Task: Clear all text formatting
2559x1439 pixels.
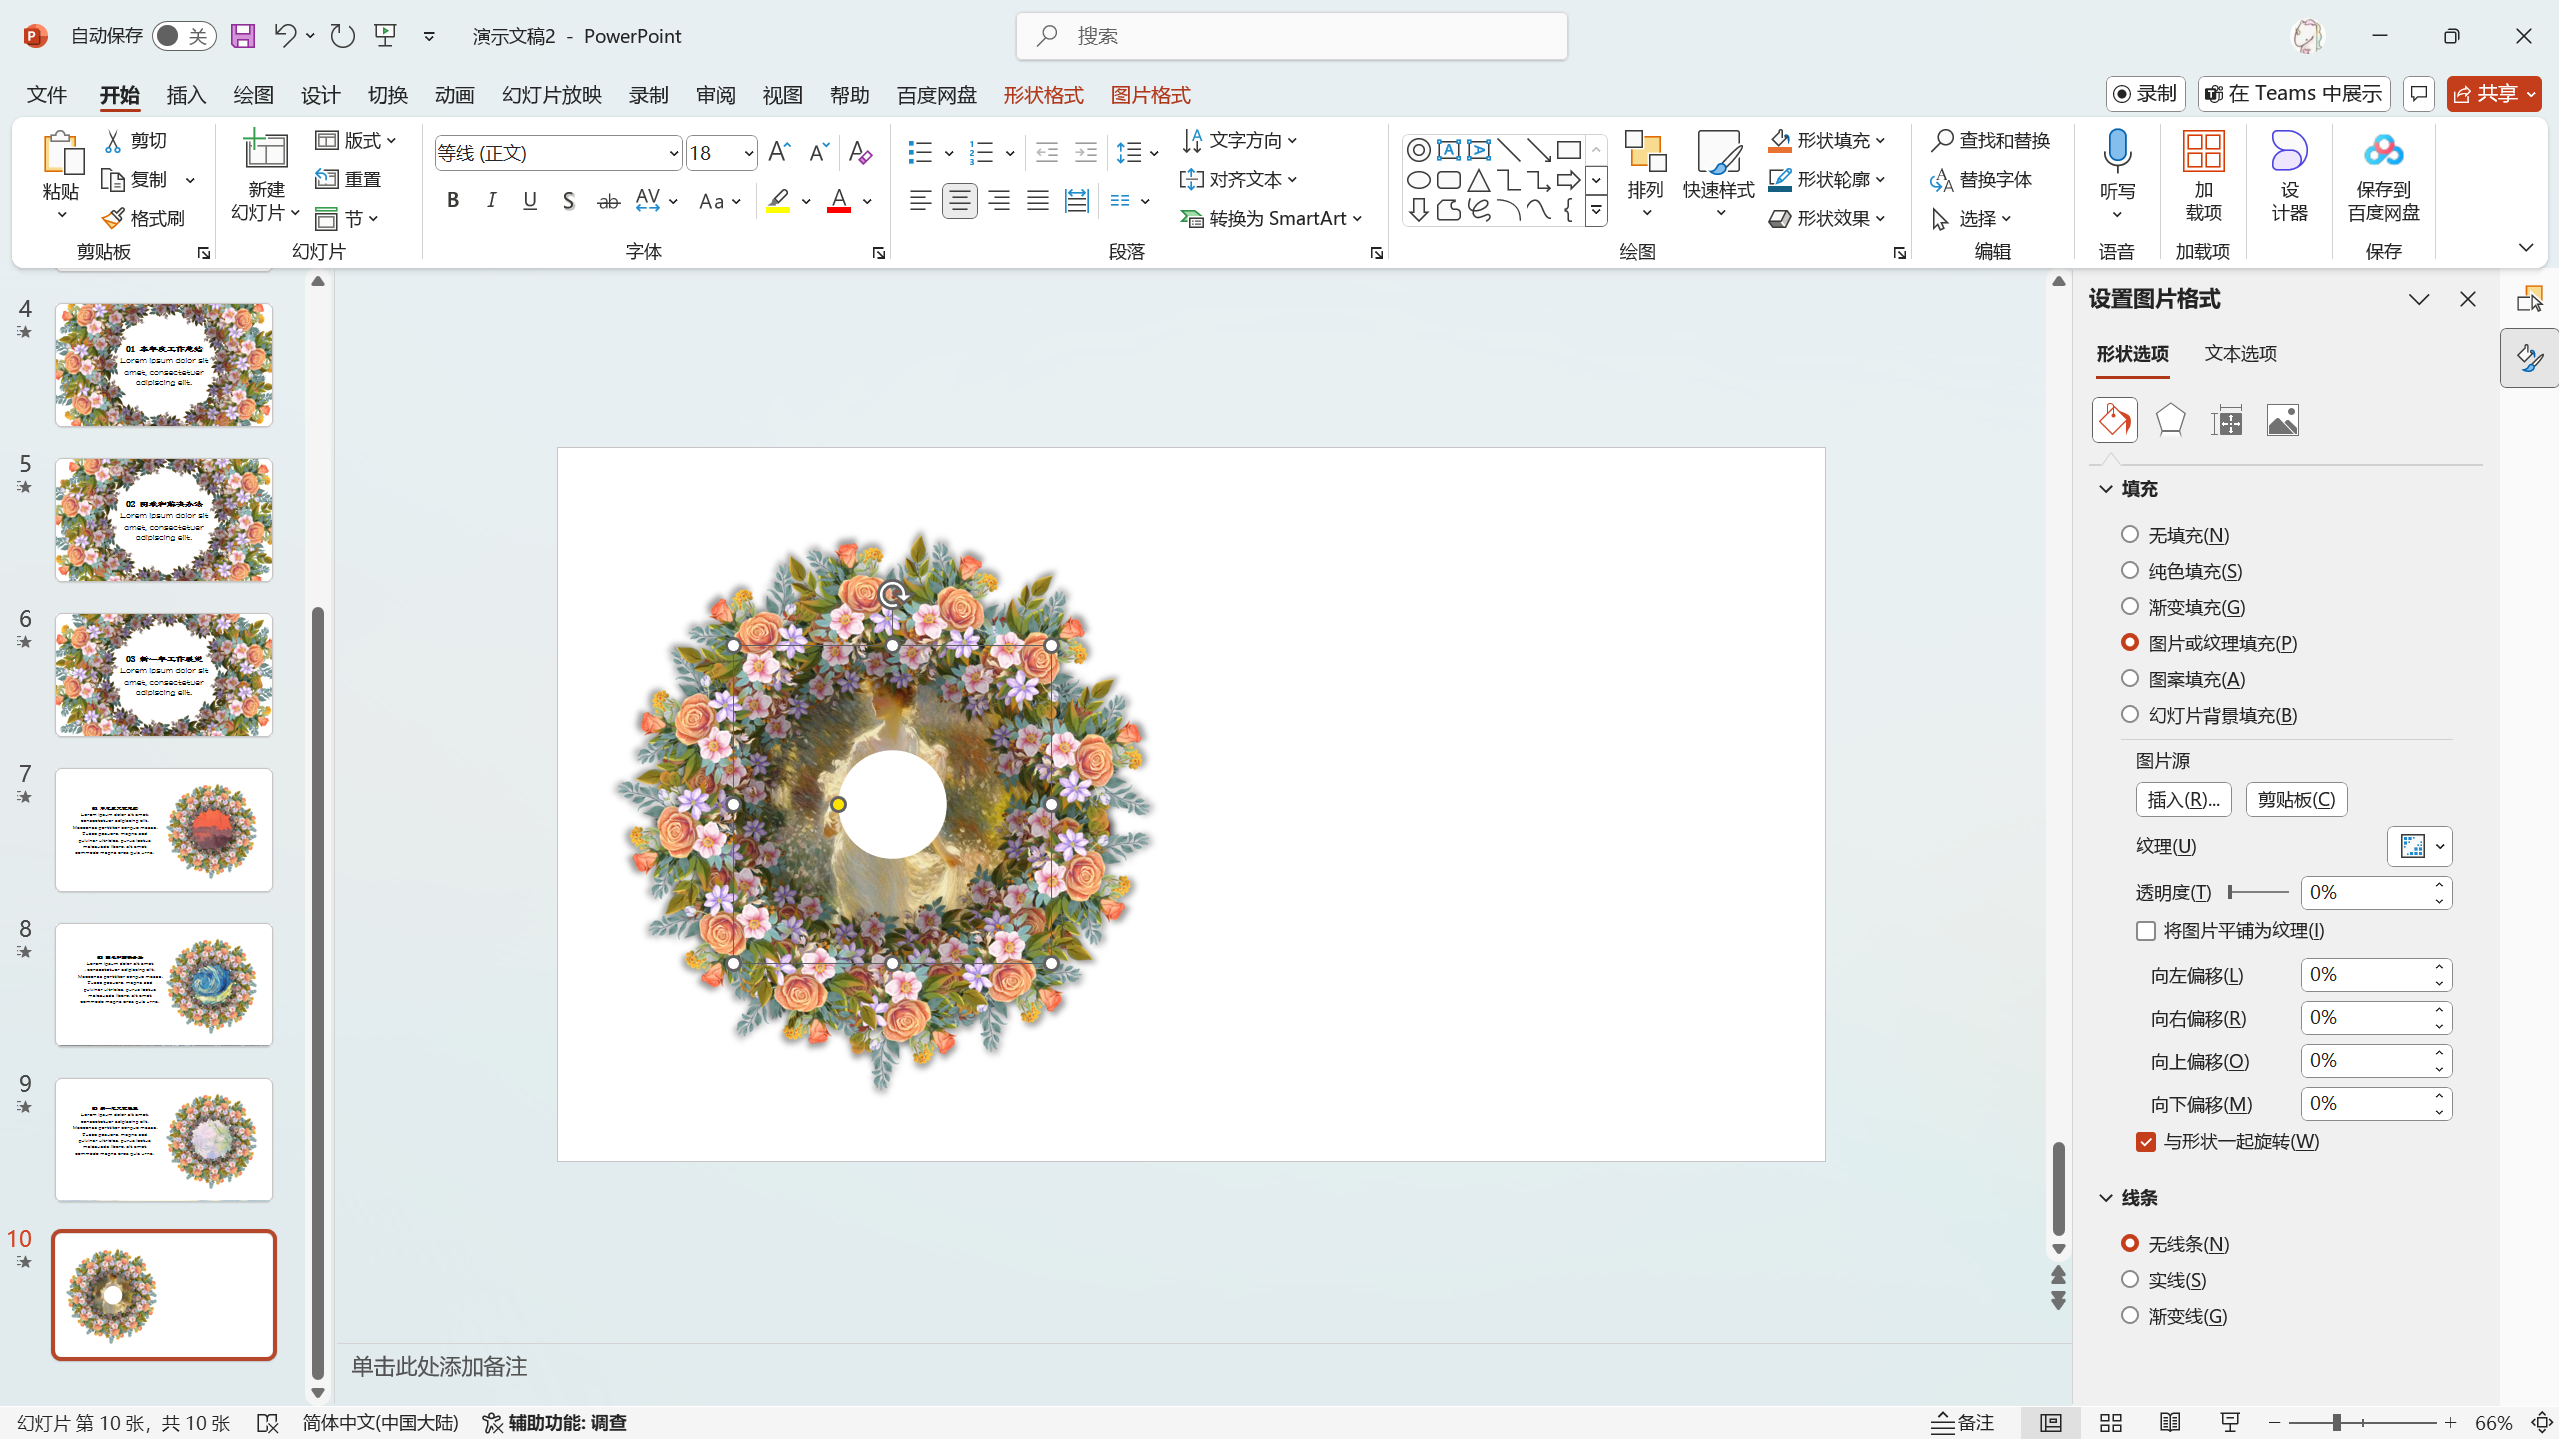Action: 860,152
